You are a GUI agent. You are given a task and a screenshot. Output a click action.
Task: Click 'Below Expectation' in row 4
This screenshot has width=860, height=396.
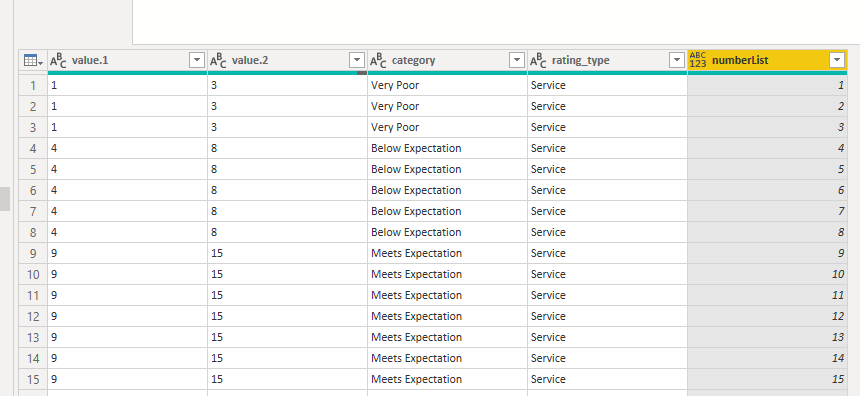pos(416,149)
